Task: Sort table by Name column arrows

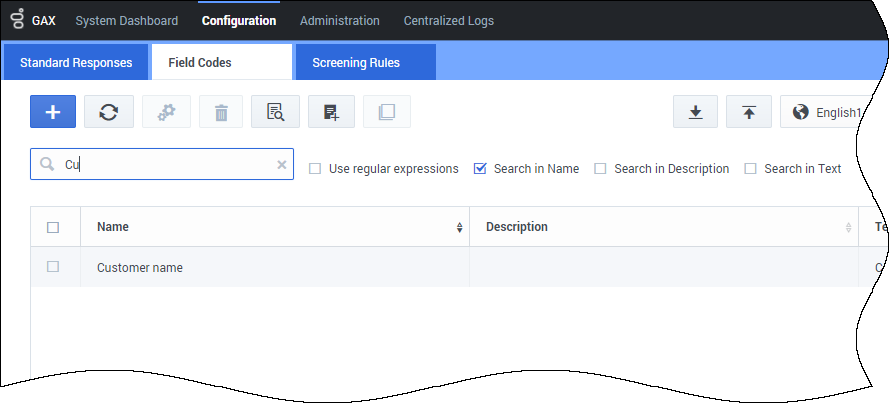Action: [x=459, y=228]
